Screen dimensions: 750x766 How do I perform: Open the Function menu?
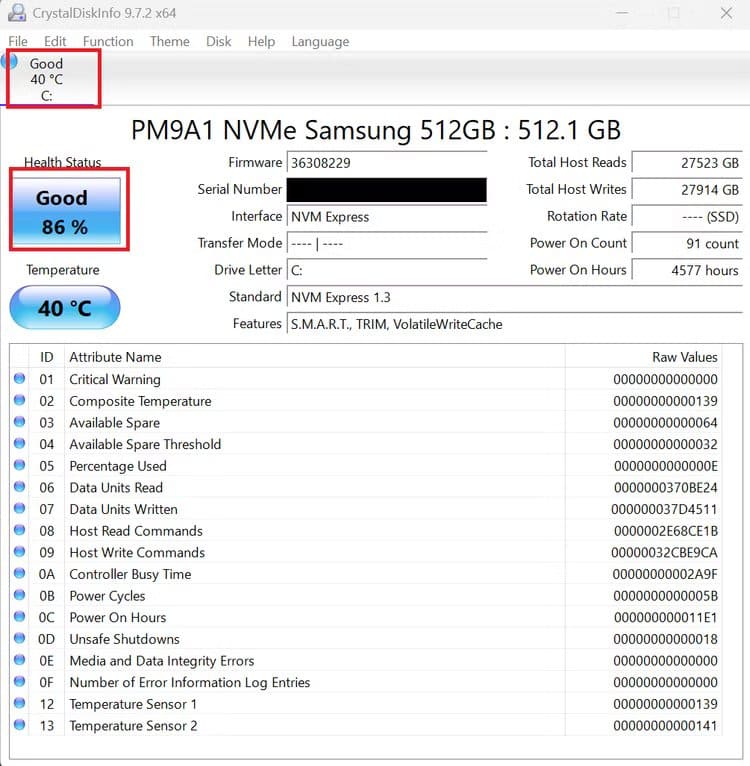click(x=108, y=41)
